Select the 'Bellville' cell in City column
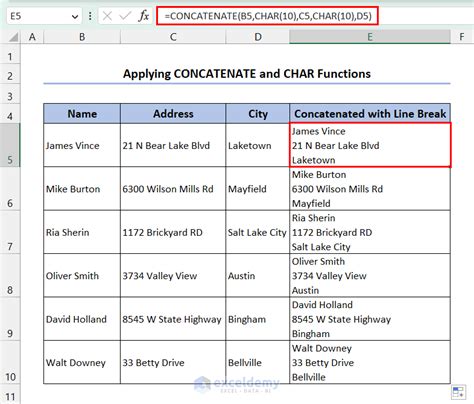 (x=258, y=362)
